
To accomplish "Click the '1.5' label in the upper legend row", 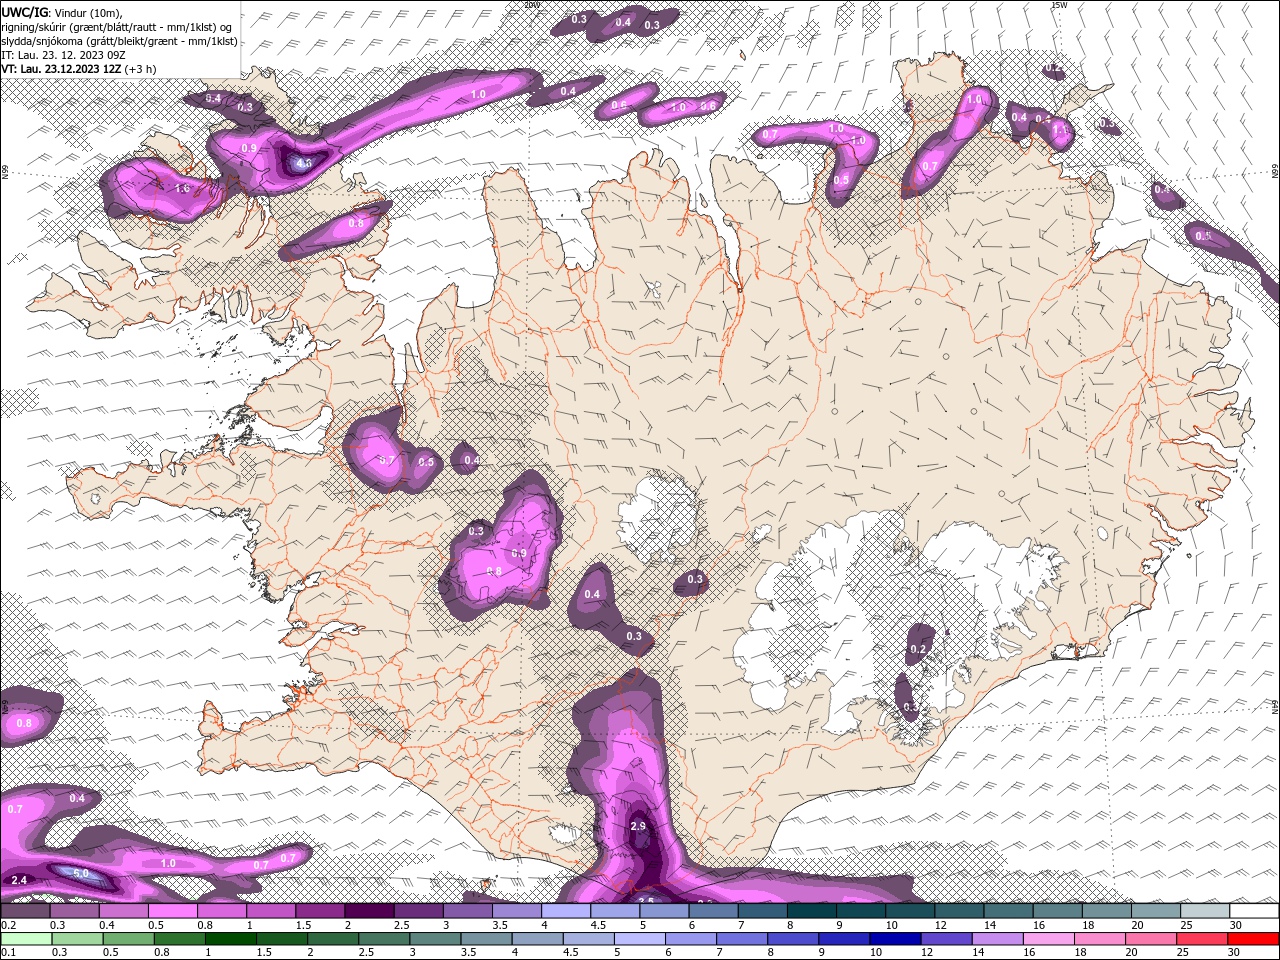I will point(304,925).
